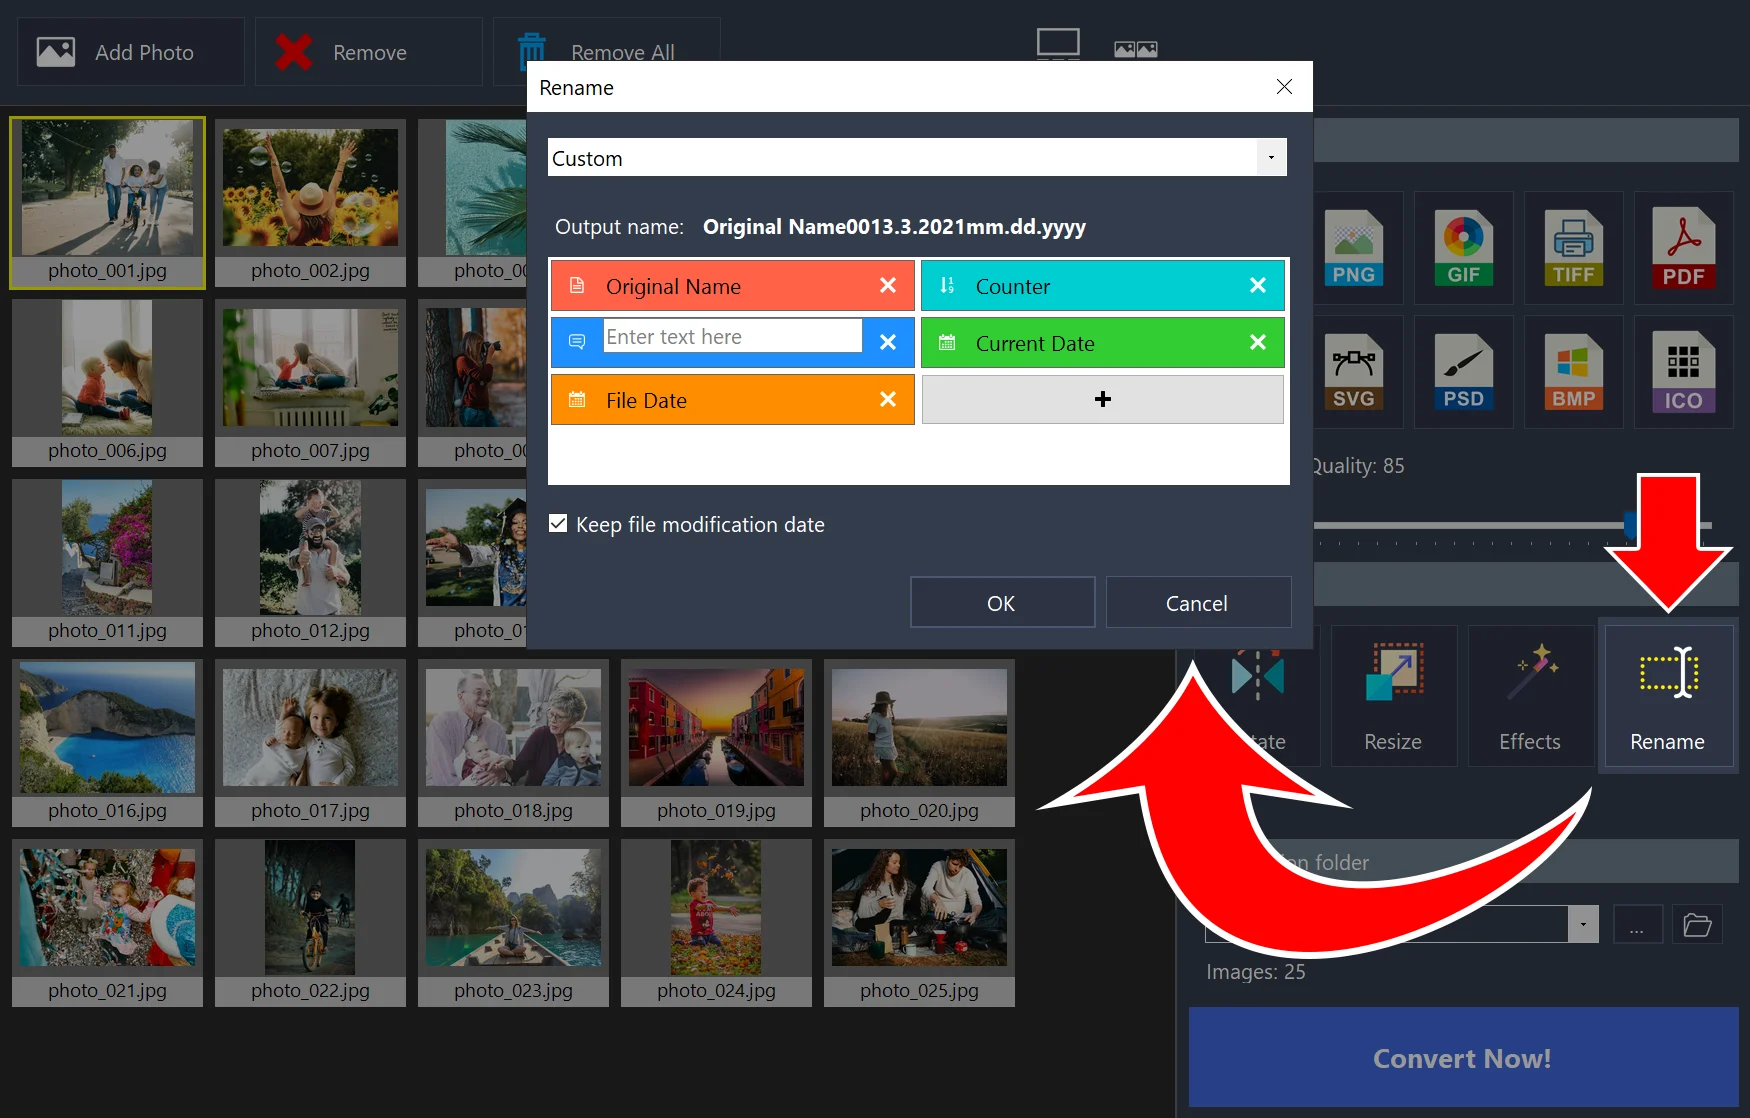The width and height of the screenshot is (1750, 1118).
Task: Click the ellipsis browse button
Action: 1637,924
